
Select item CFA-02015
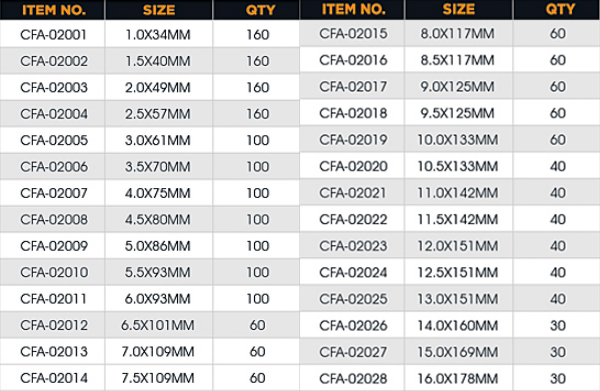[x=353, y=34]
